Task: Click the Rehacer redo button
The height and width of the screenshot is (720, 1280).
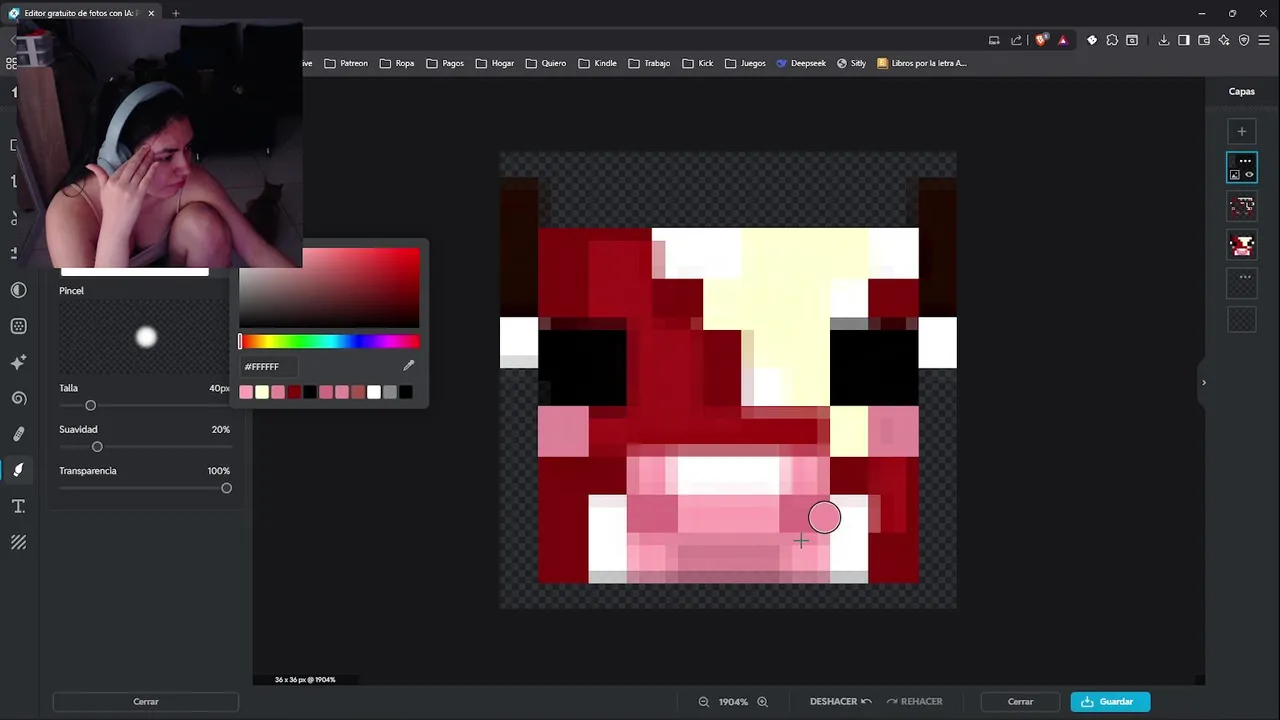Action: click(x=914, y=702)
